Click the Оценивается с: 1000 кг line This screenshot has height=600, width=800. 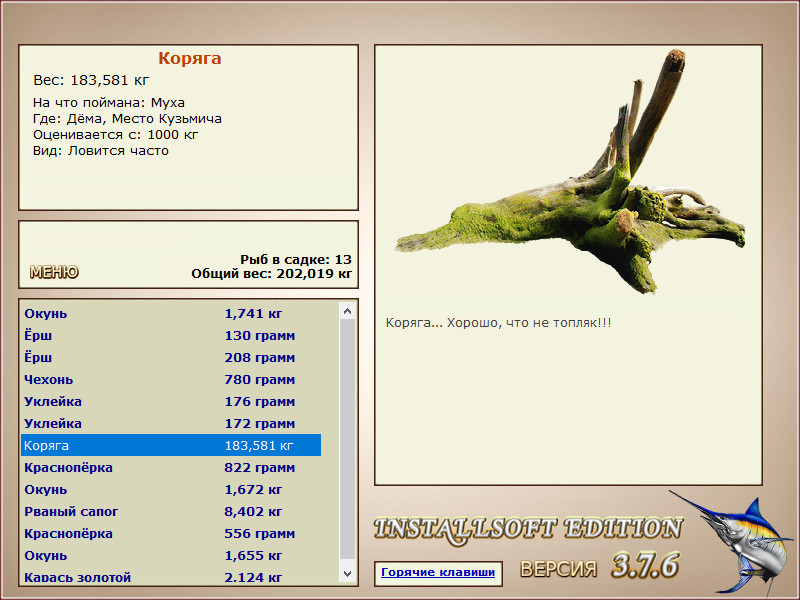(x=115, y=135)
